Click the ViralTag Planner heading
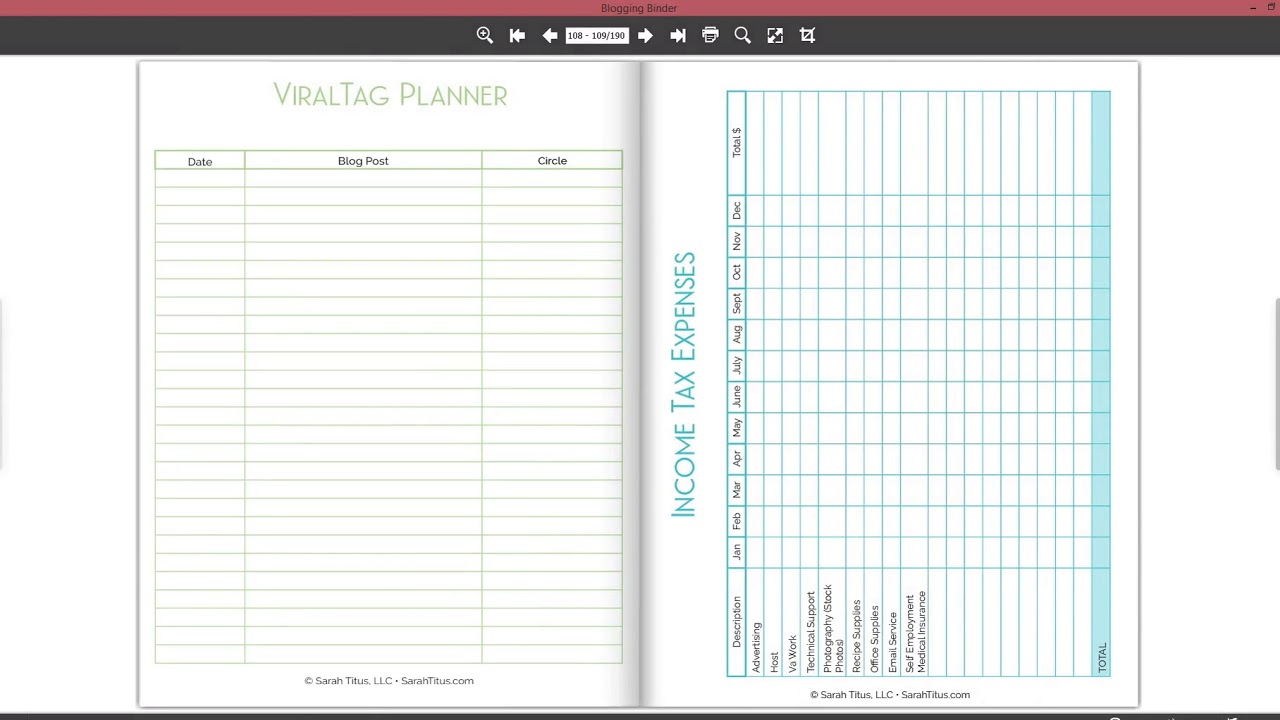Viewport: 1280px width, 720px height. 390,95
